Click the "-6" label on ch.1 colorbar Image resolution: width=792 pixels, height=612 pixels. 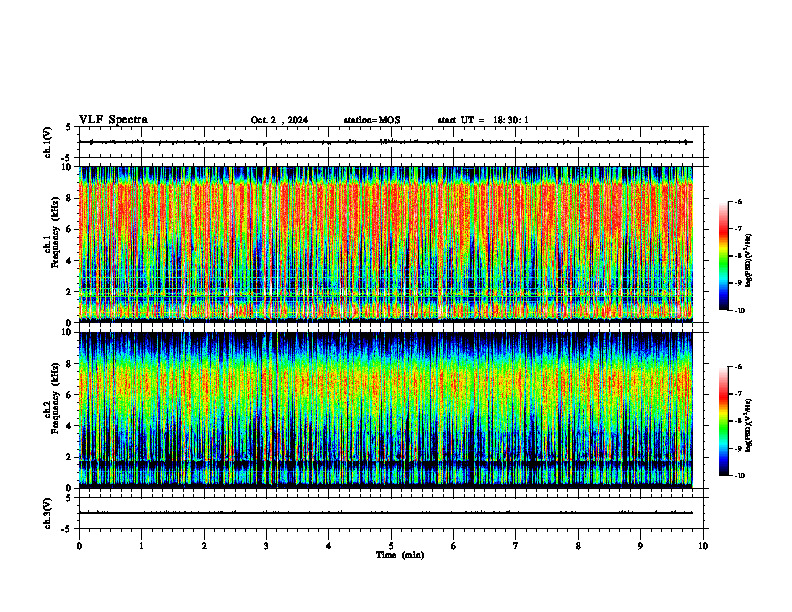click(738, 202)
